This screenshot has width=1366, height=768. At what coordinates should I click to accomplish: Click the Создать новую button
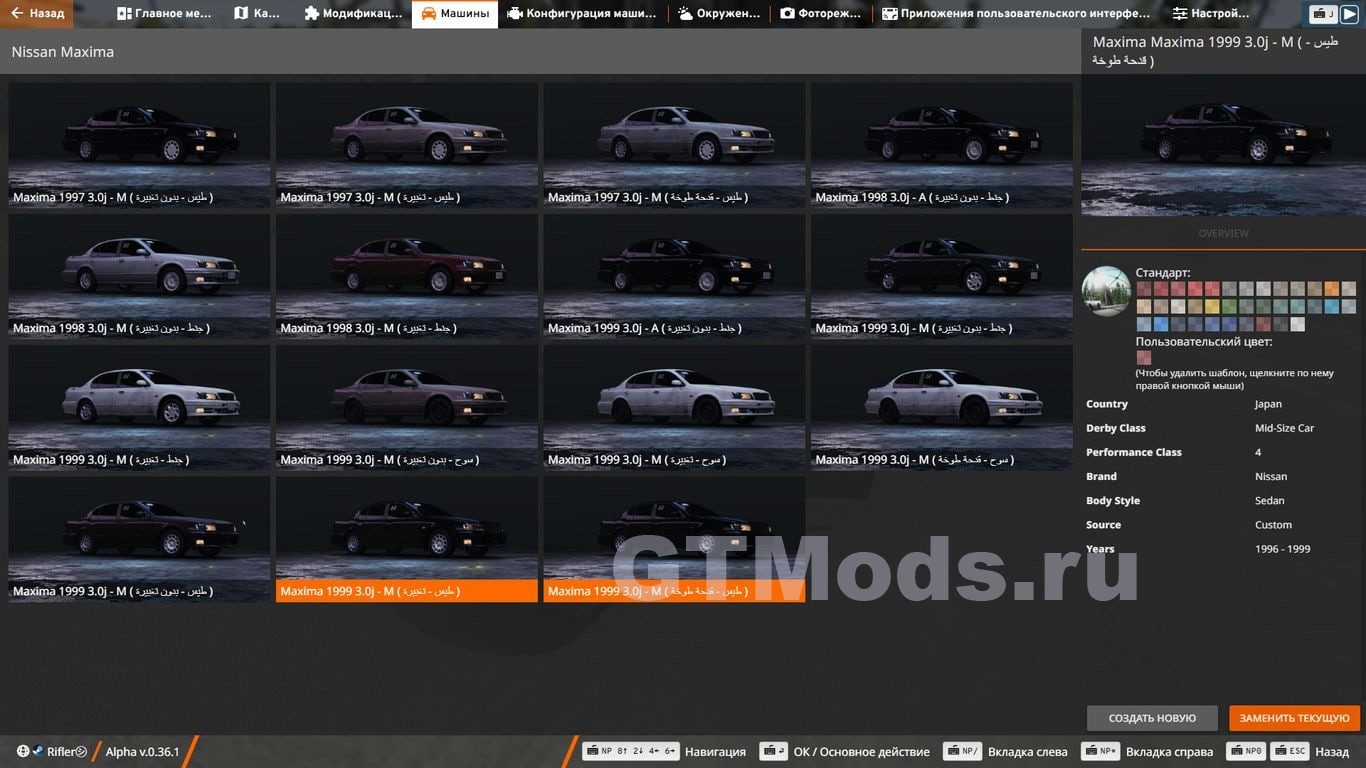(x=1152, y=718)
